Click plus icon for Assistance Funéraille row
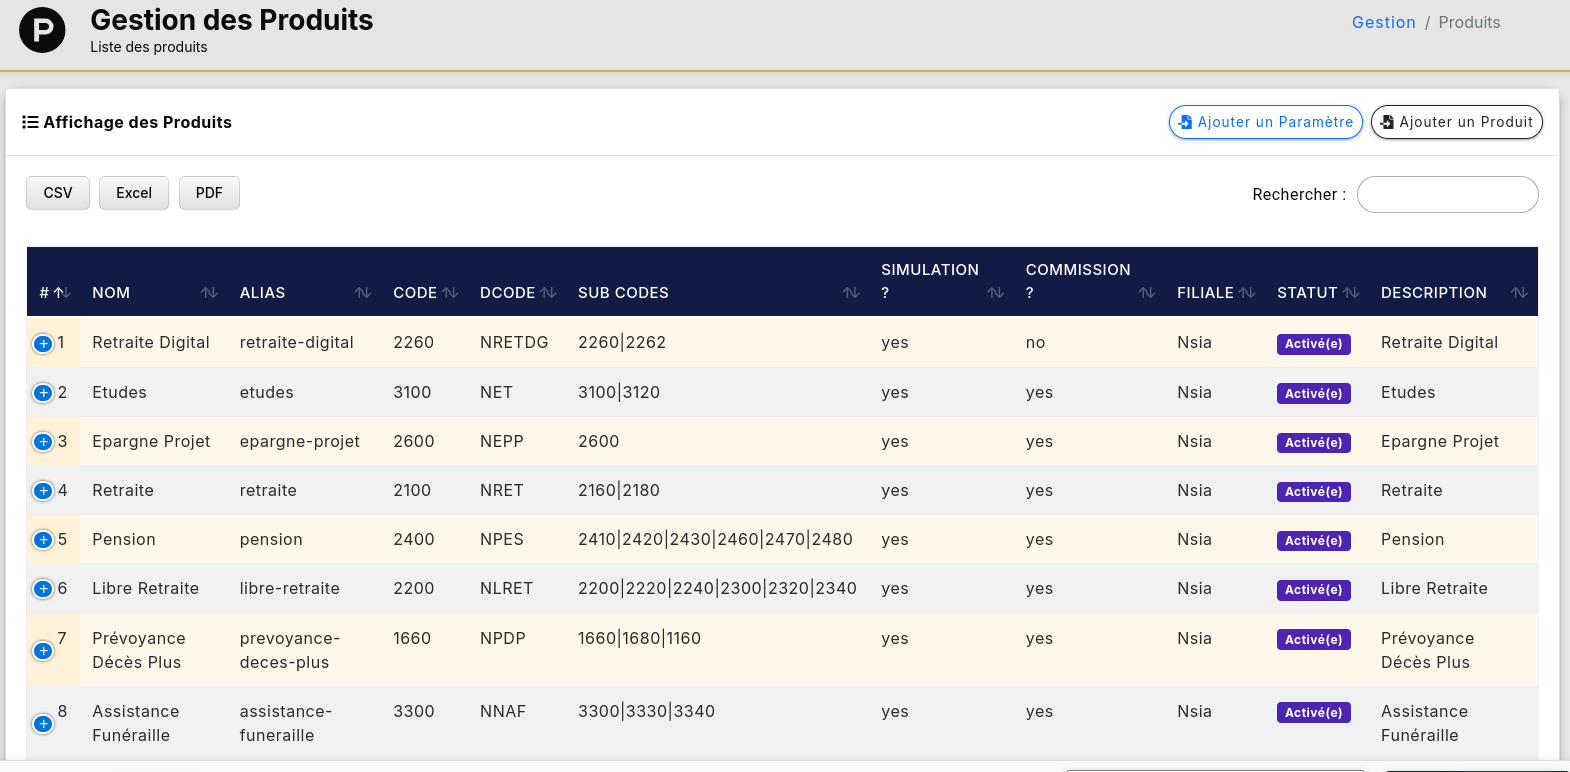Viewport: 1570px width, 772px height. point(43,724)
